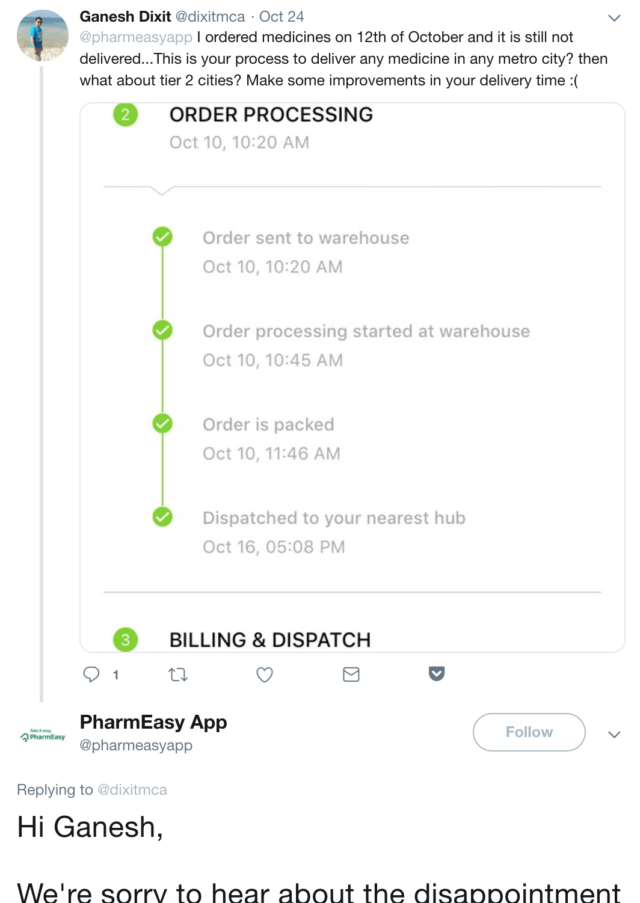640x903 pixels.
Task: Click the reply comment bubble icon
Action: tap(92, 675)
